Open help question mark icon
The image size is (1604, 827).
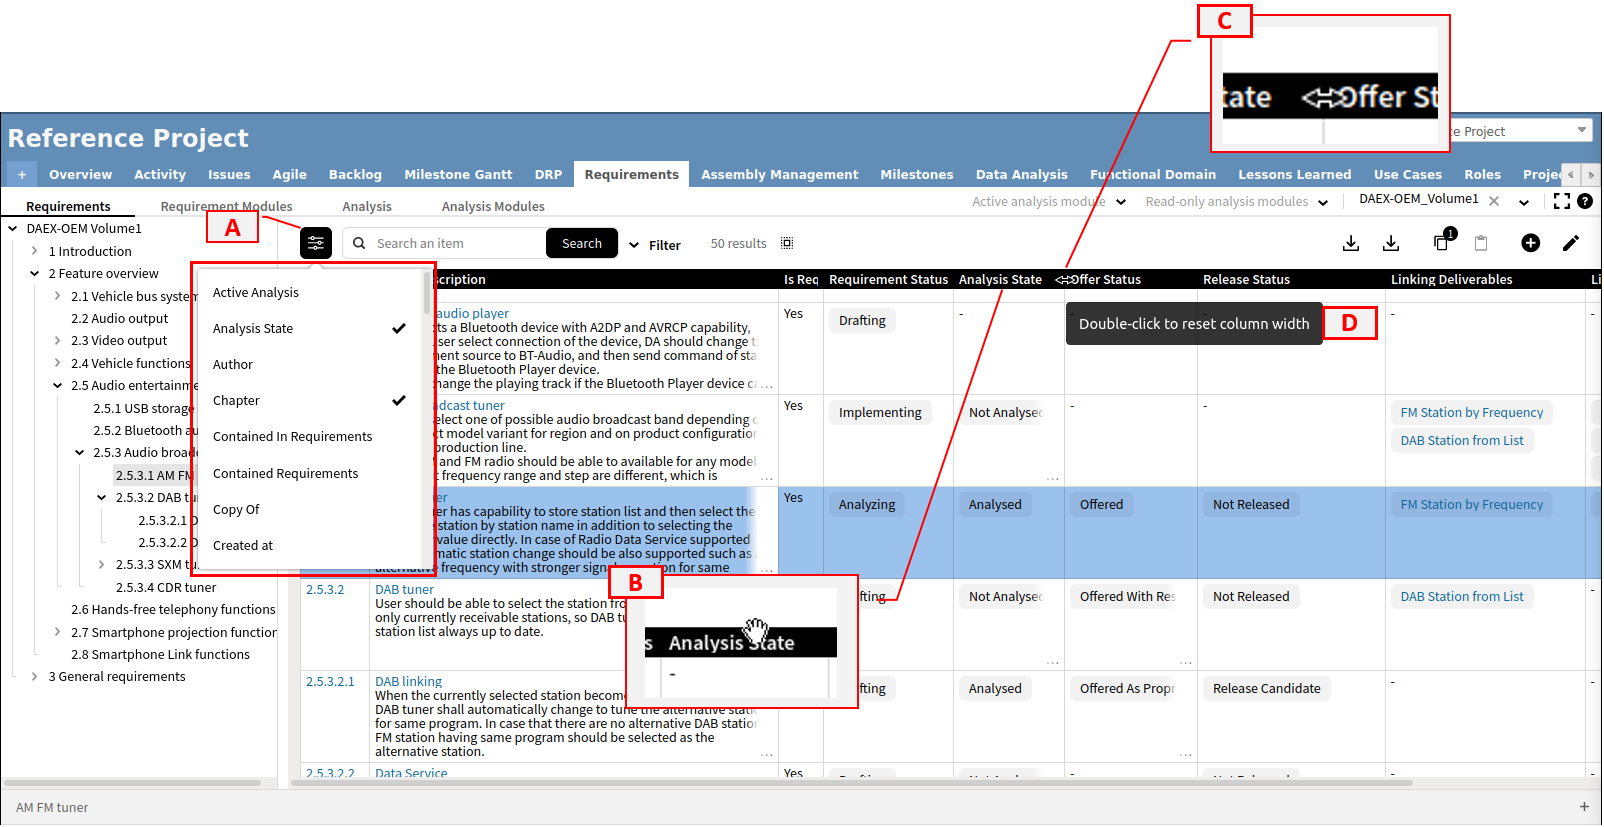point(1585,201)
